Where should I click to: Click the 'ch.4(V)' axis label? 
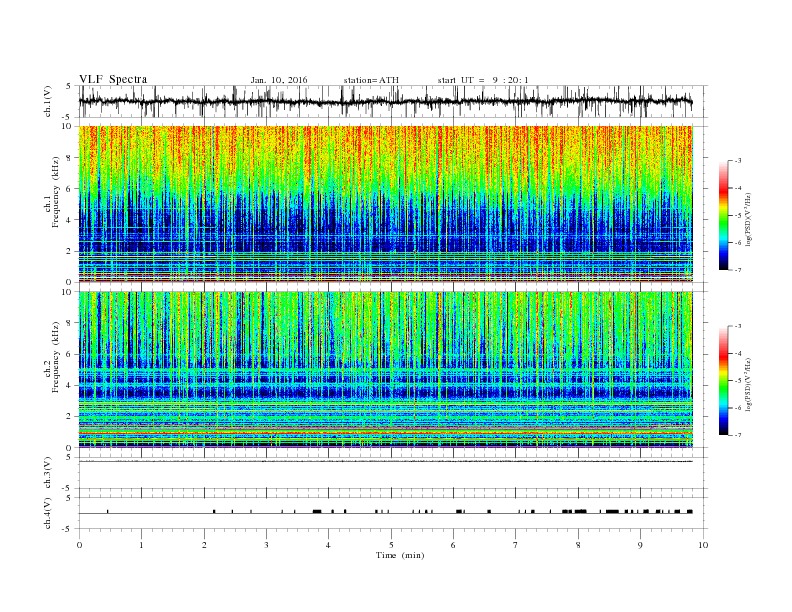[48, 513]
